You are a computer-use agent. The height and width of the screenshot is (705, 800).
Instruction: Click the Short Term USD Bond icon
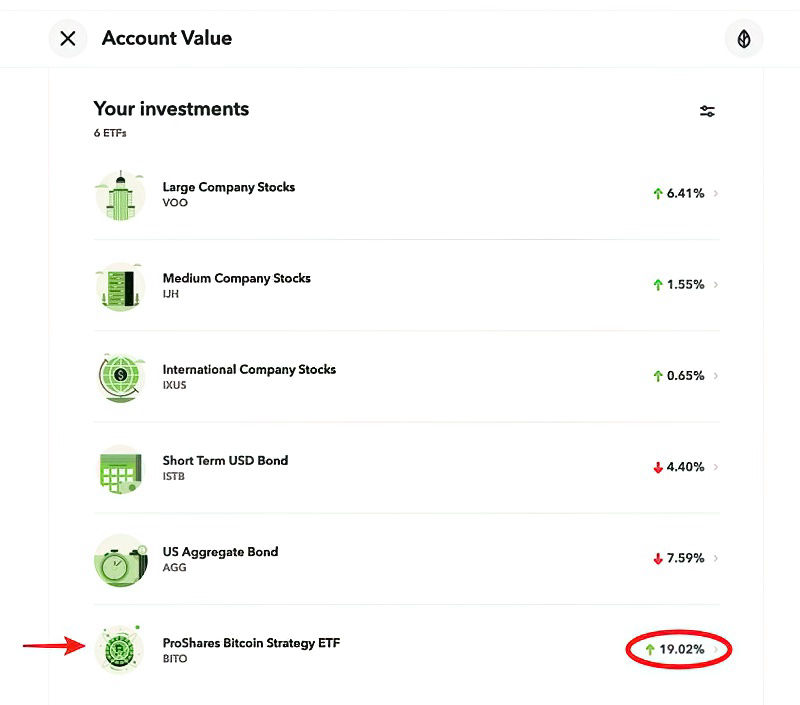click(x=120, y=468)
